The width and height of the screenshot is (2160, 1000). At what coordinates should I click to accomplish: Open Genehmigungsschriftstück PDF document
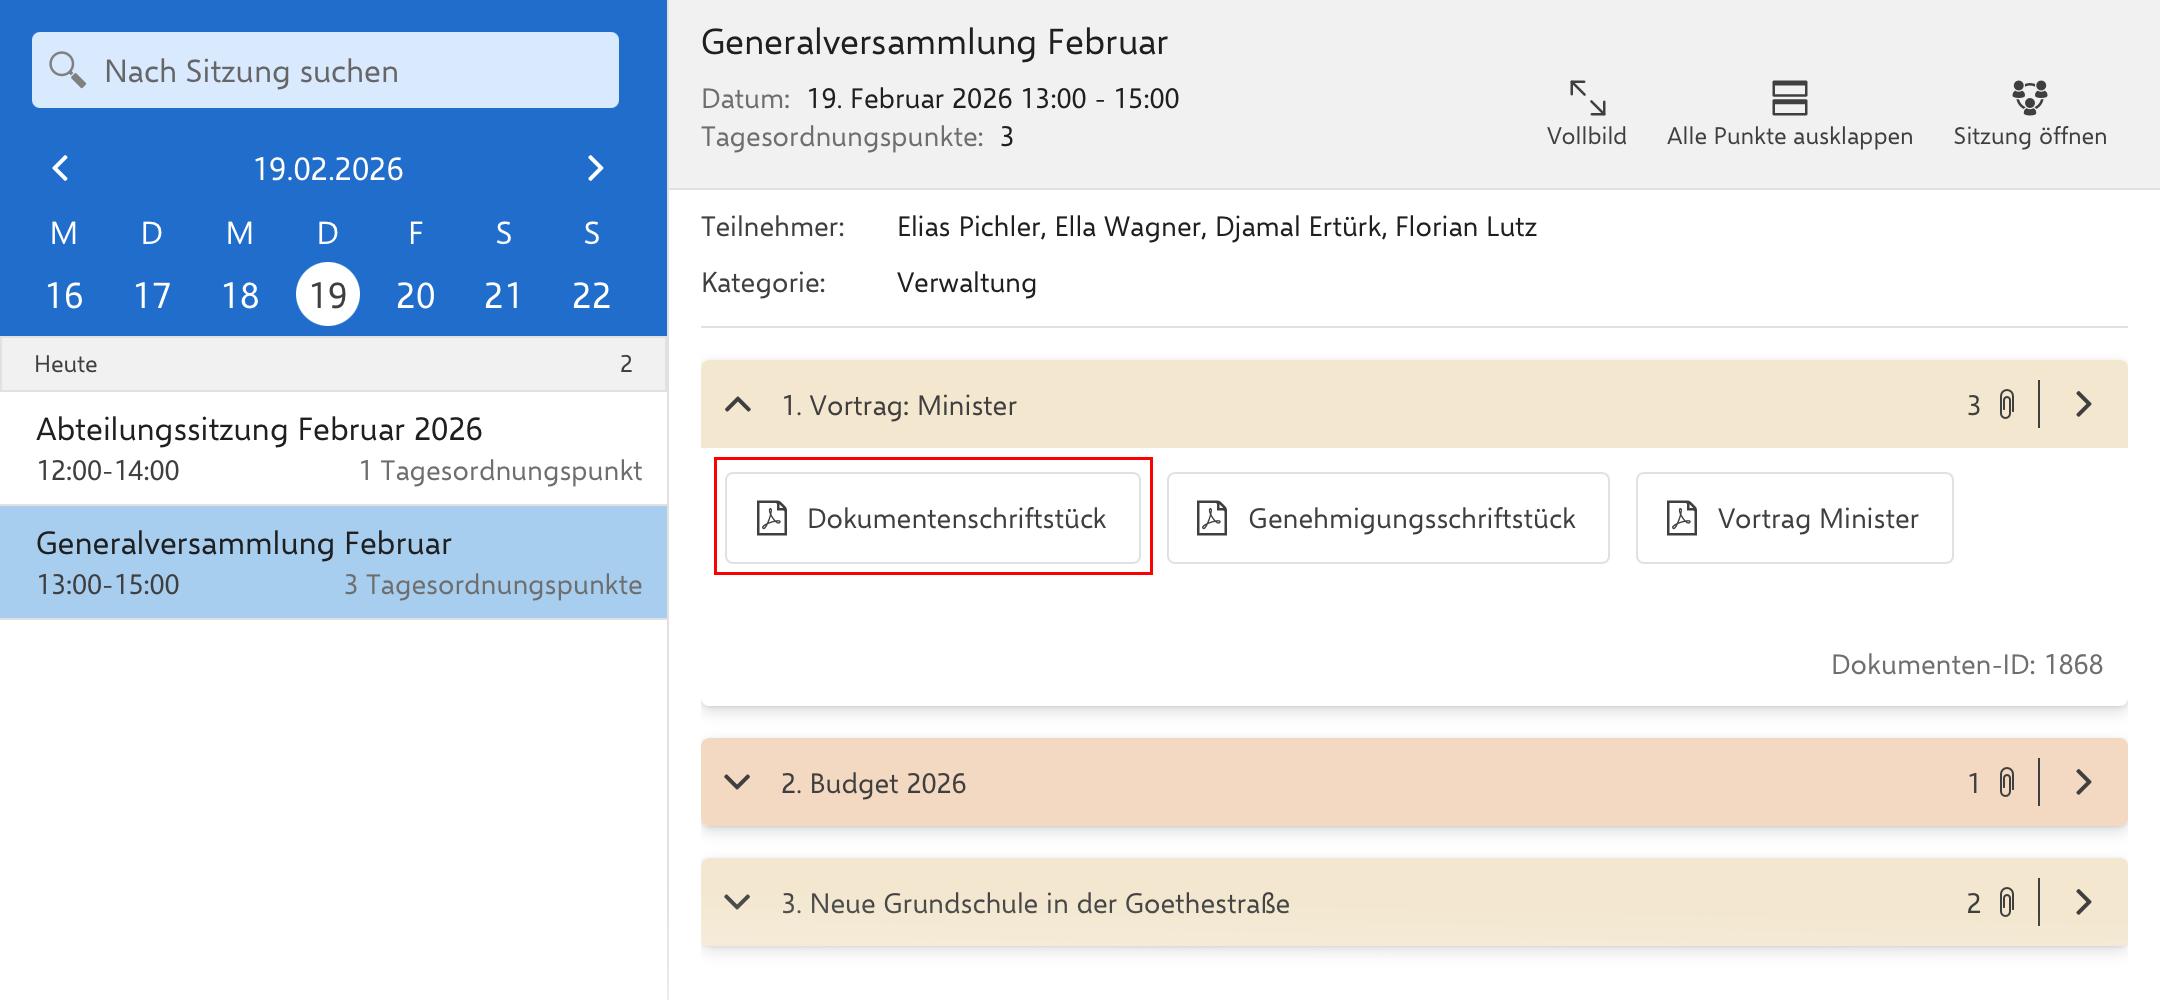point(1388,518)
